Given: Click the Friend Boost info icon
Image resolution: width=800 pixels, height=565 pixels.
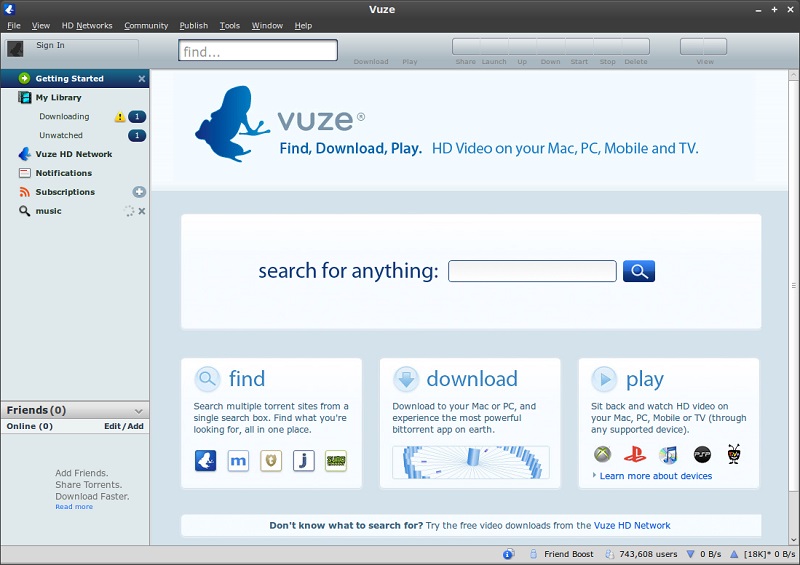Looking at the screenshot, I should click(x=508, y=554).
